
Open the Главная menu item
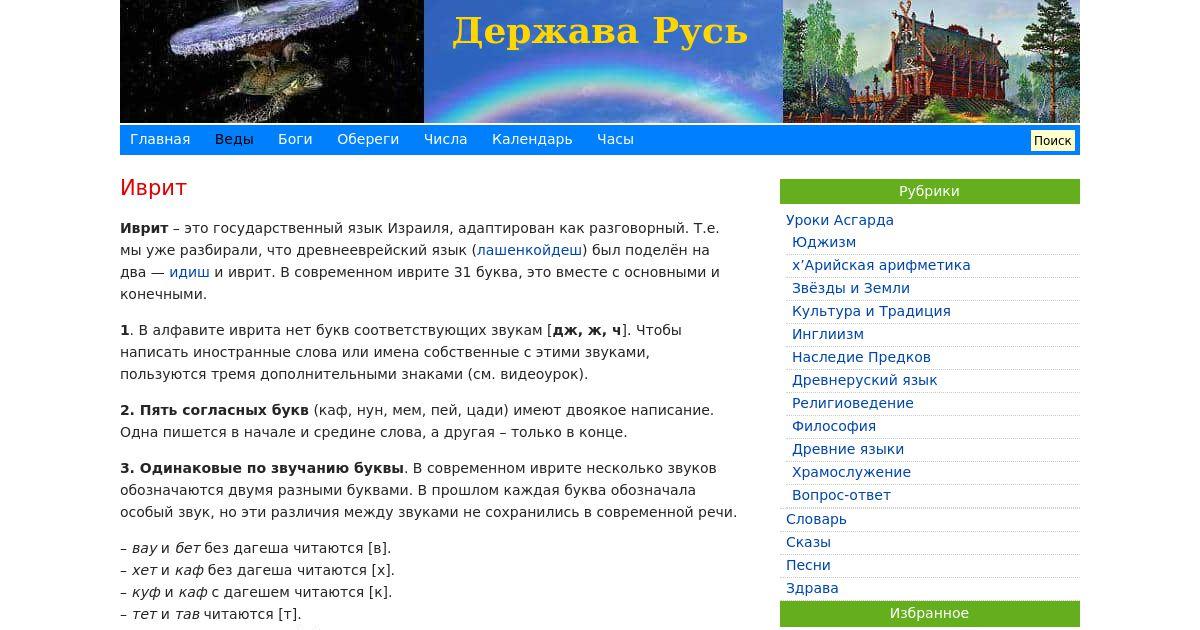[160, 139]
